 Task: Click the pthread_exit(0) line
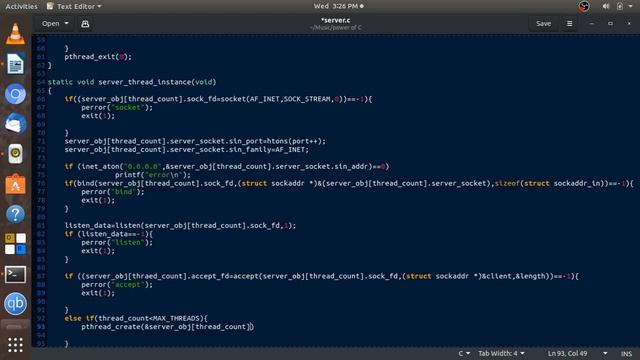pos(98,57)
